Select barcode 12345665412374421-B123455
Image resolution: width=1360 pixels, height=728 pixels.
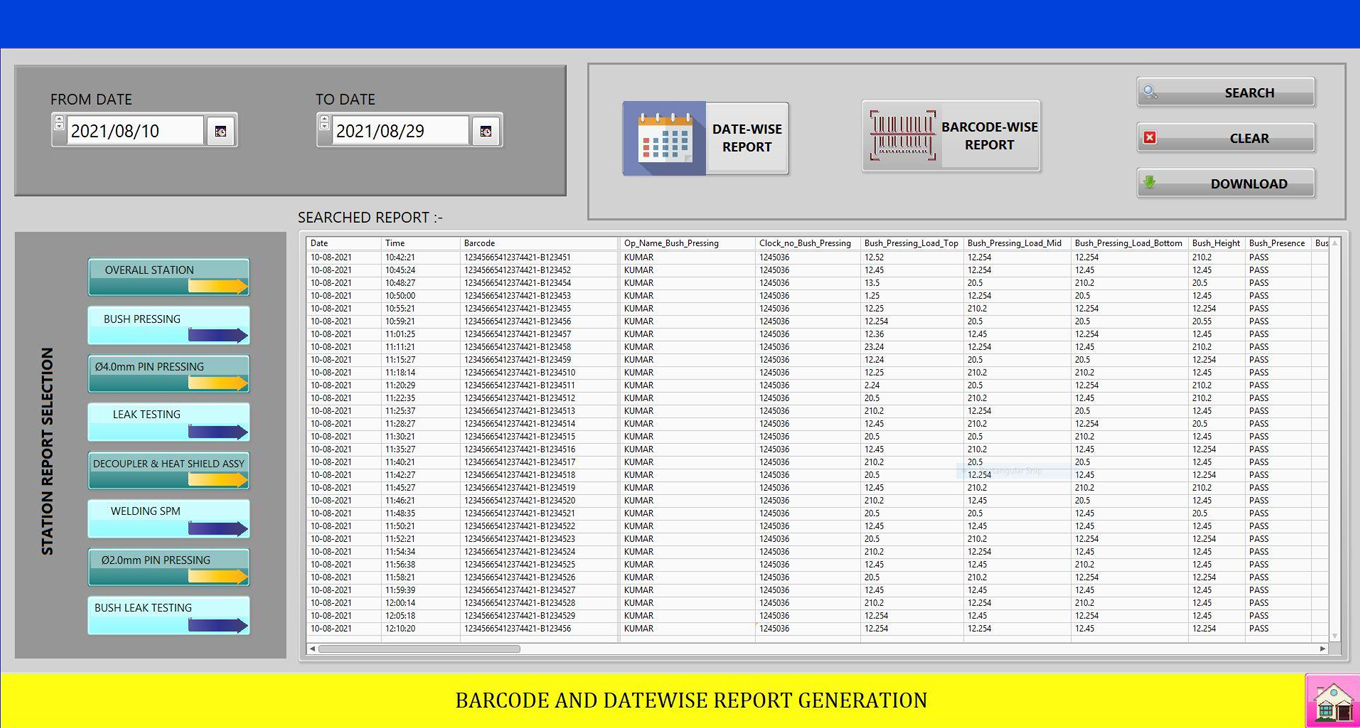tap(517, 309)
